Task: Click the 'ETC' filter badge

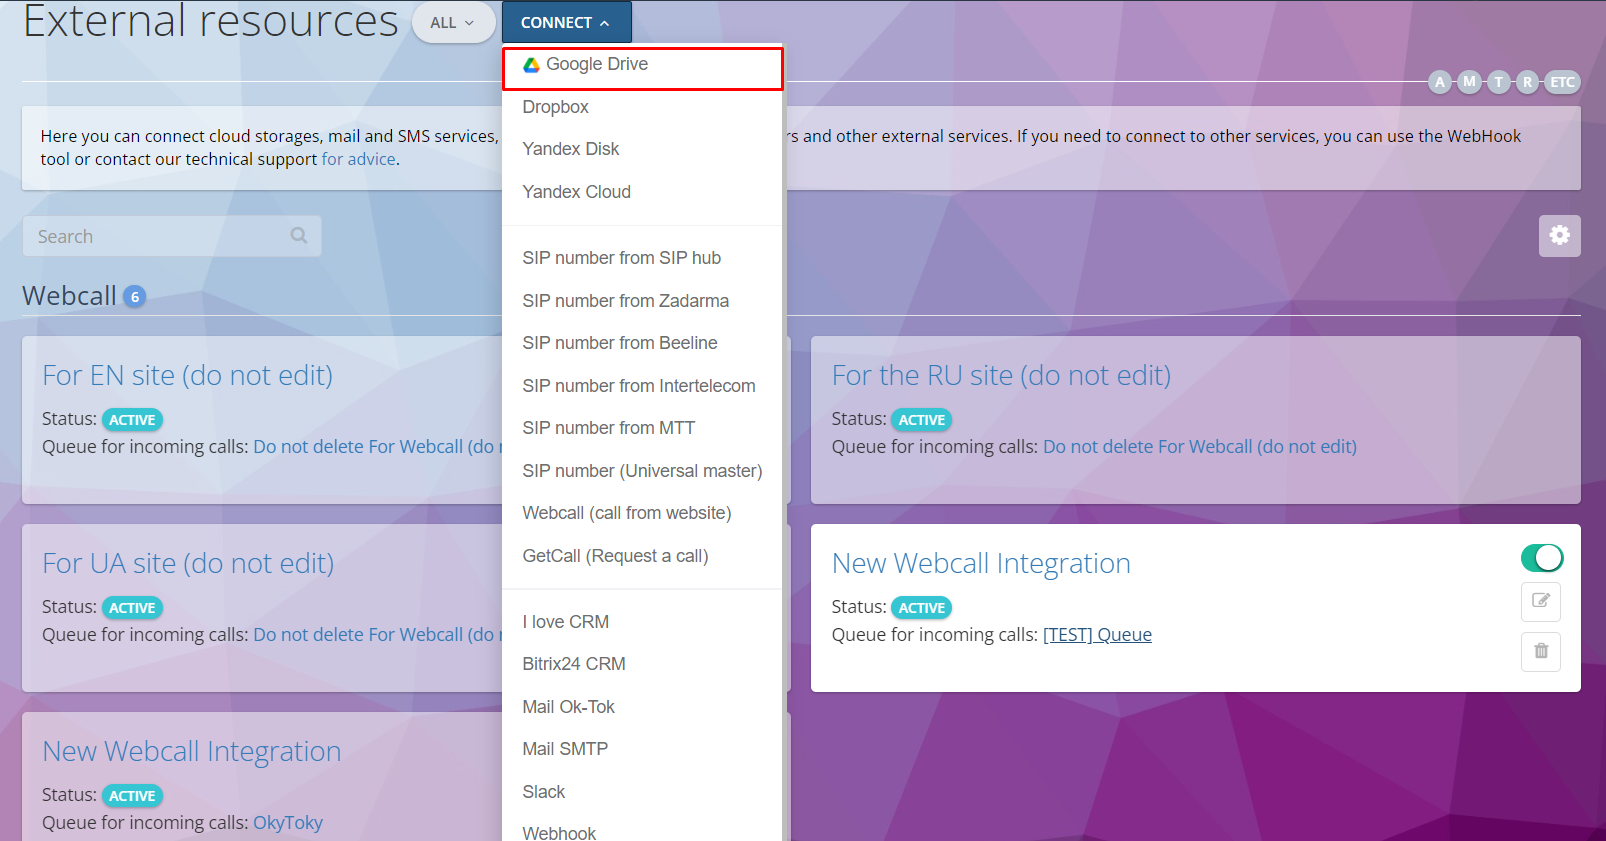Action: [1562, 82]
